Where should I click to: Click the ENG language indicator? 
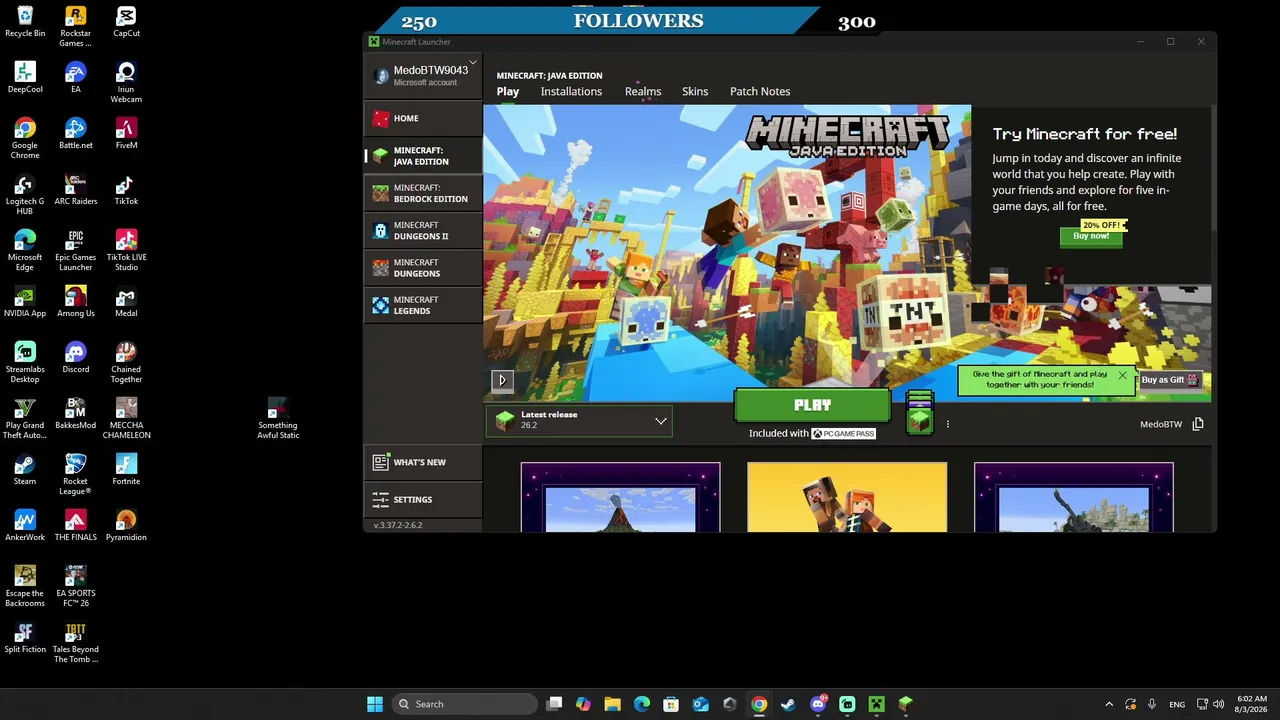1177,704
